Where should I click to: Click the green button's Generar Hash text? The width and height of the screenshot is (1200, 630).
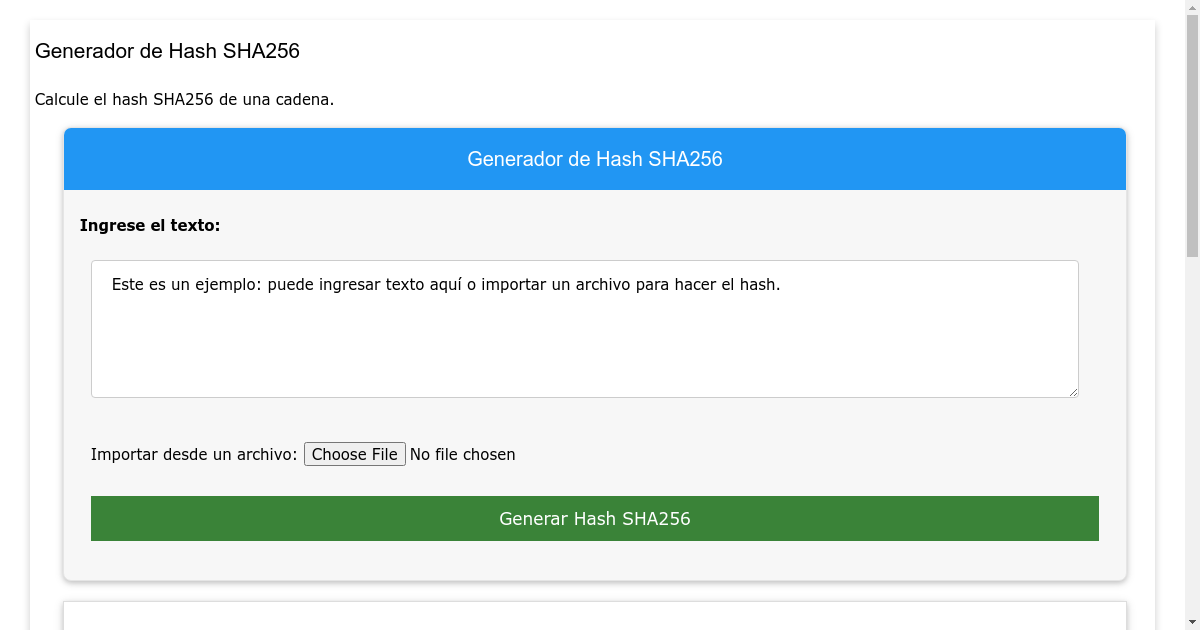point(595,518)
